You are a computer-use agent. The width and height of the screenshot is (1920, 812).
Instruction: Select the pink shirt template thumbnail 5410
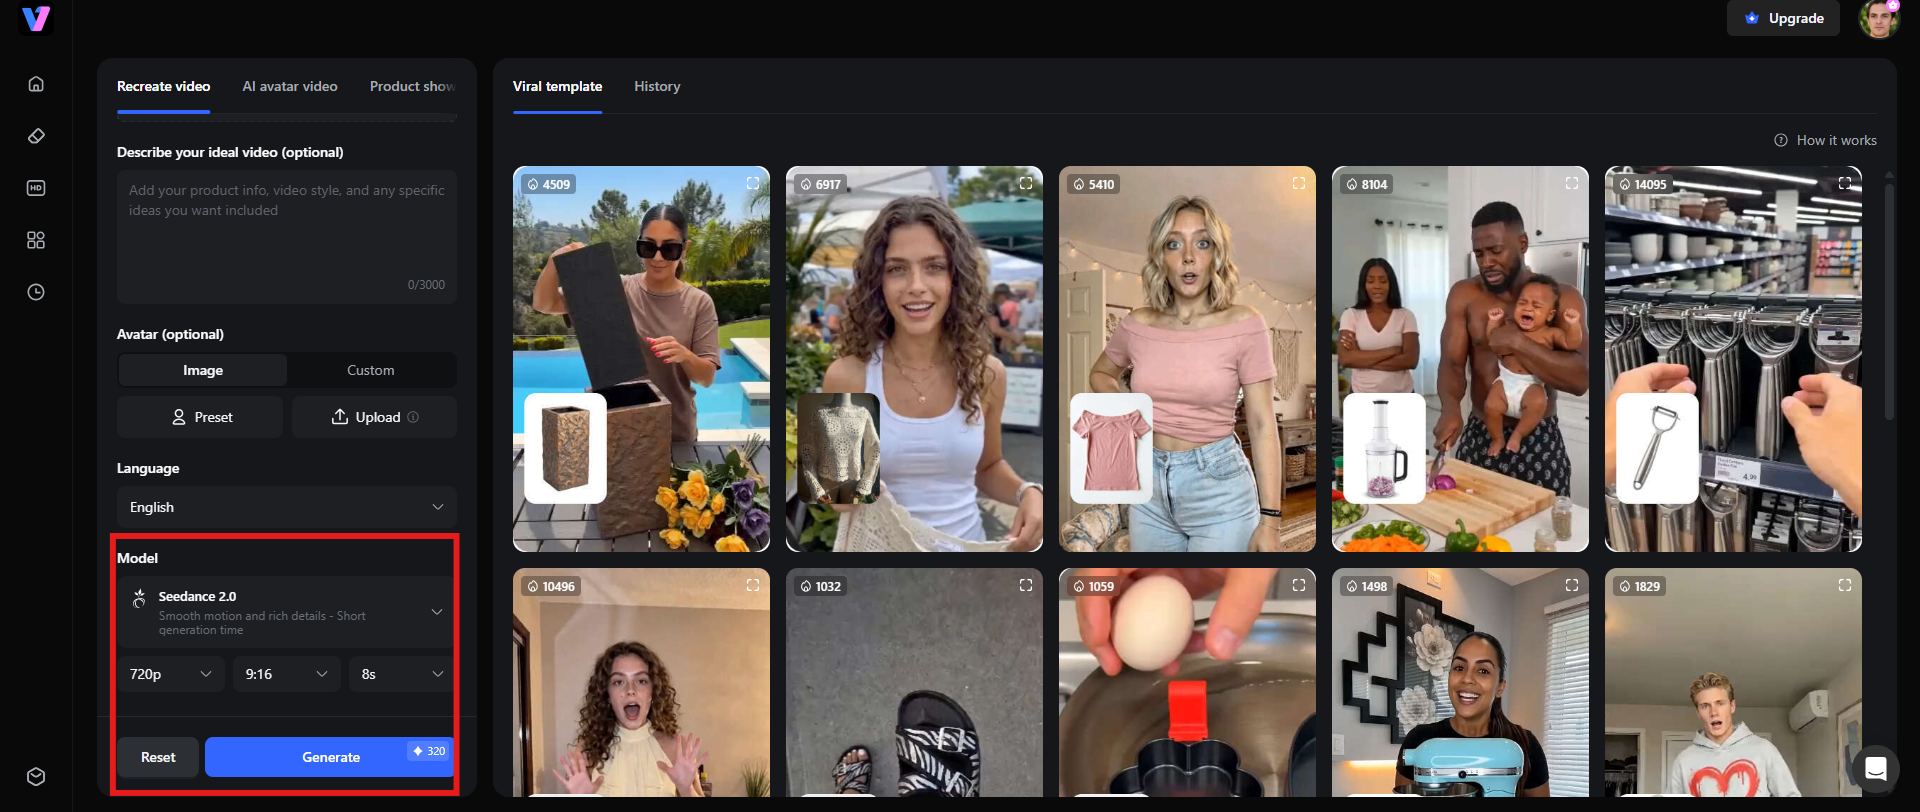pos(1187,359)
